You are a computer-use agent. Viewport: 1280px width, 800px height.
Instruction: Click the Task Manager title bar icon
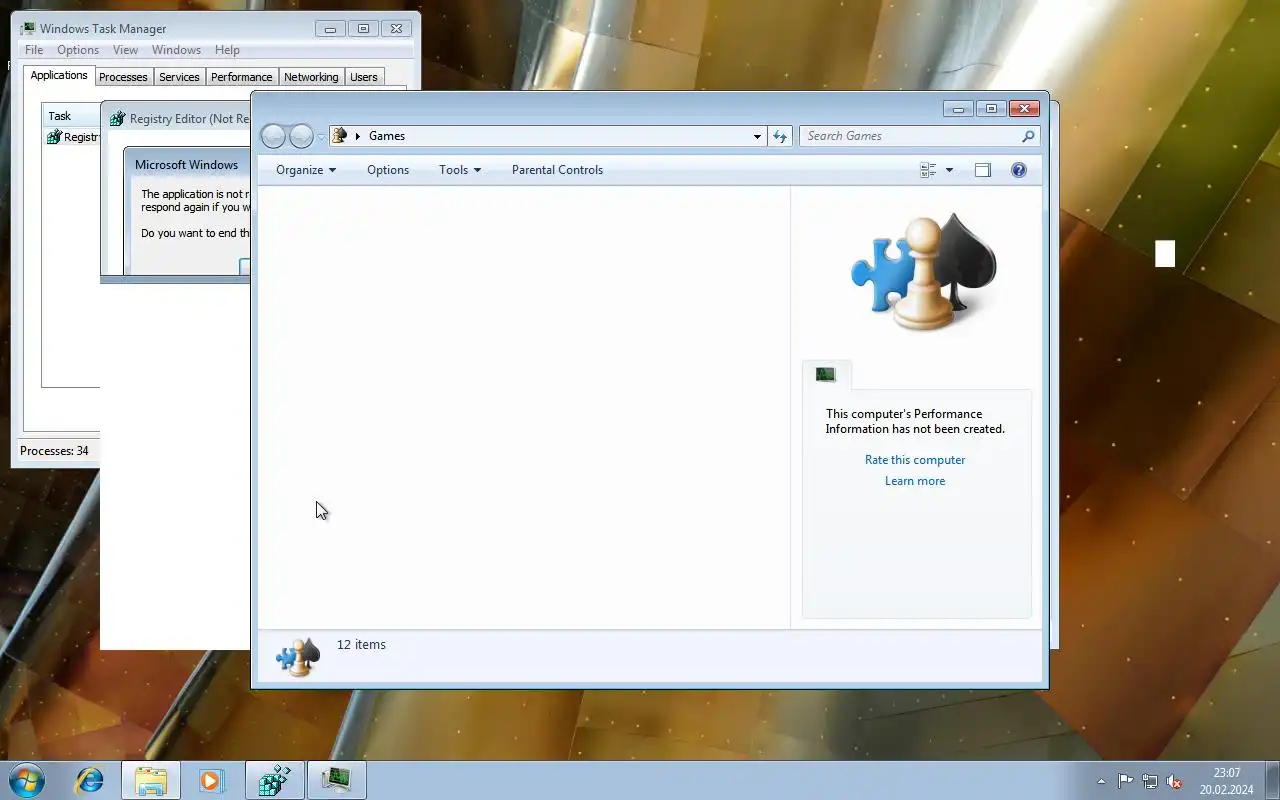[28, 29]
